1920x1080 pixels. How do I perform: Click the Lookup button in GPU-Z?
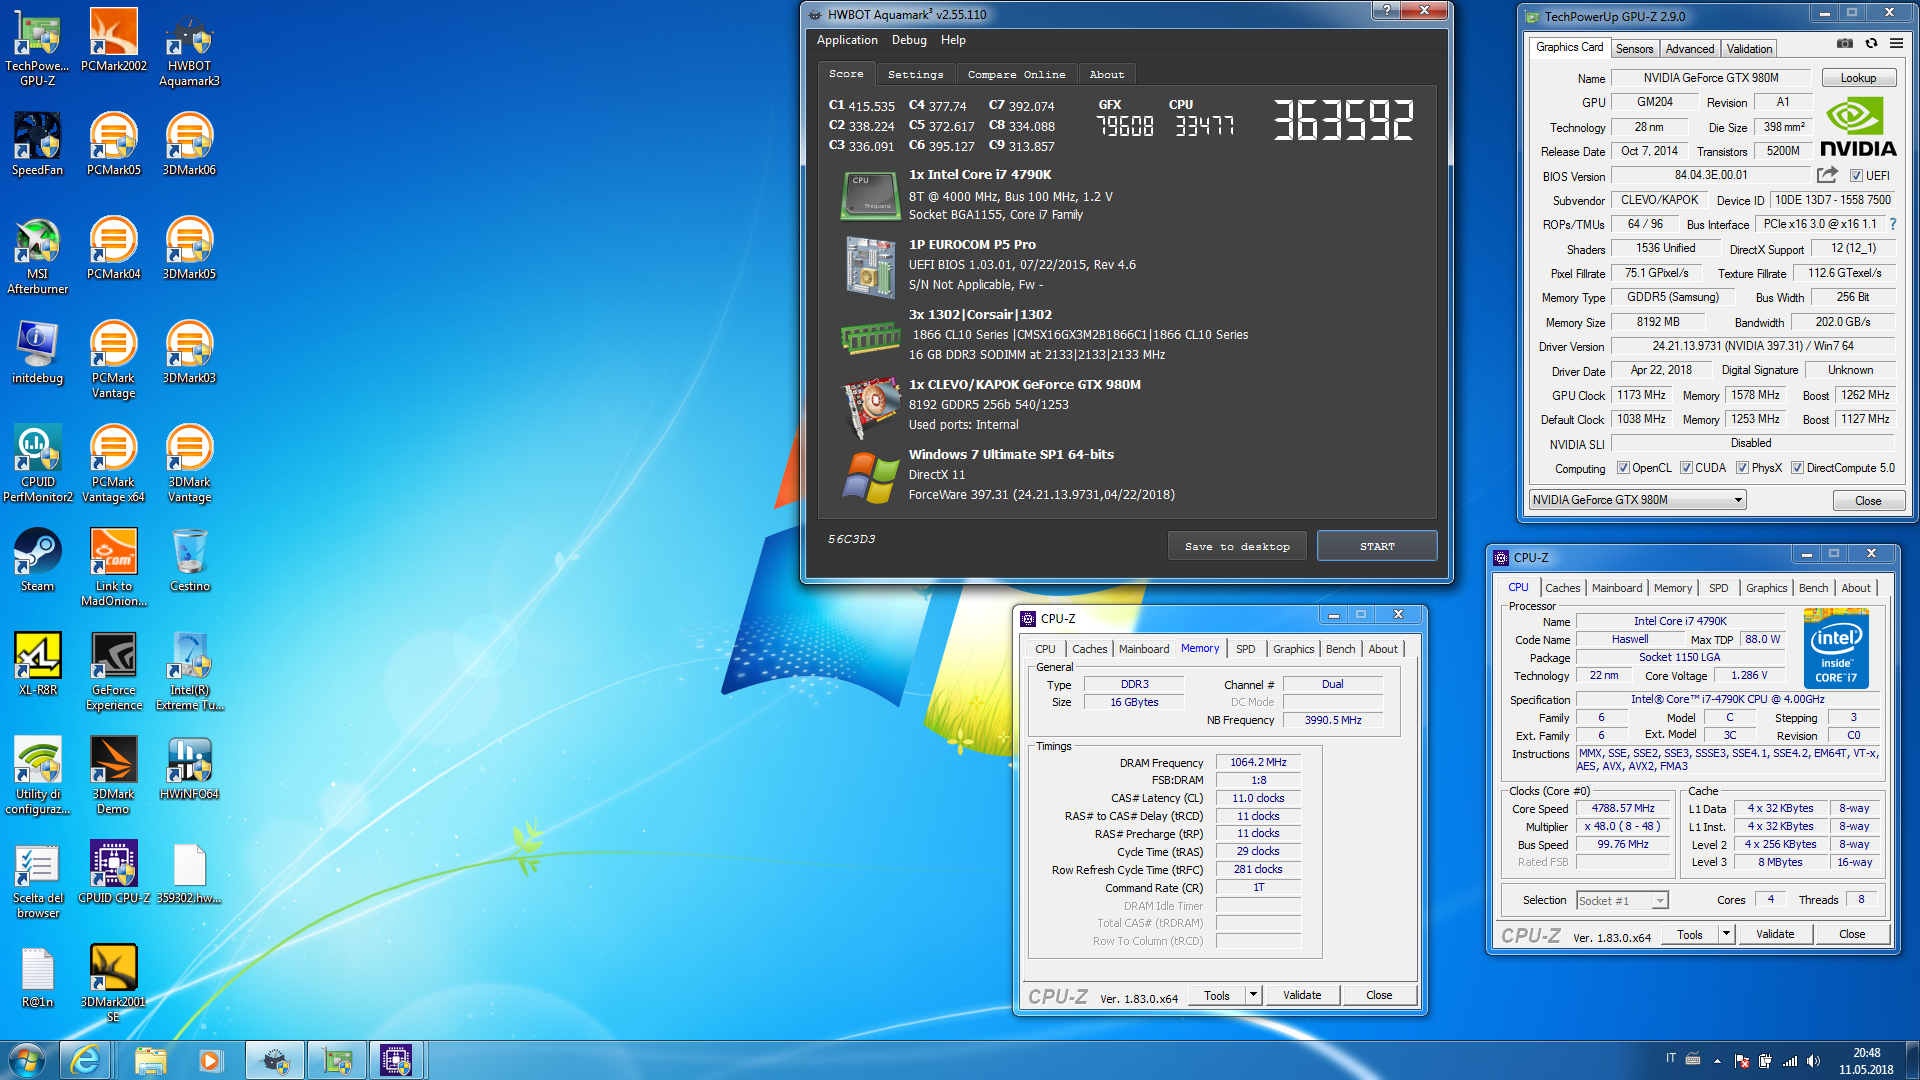[x=1858, y=78]
